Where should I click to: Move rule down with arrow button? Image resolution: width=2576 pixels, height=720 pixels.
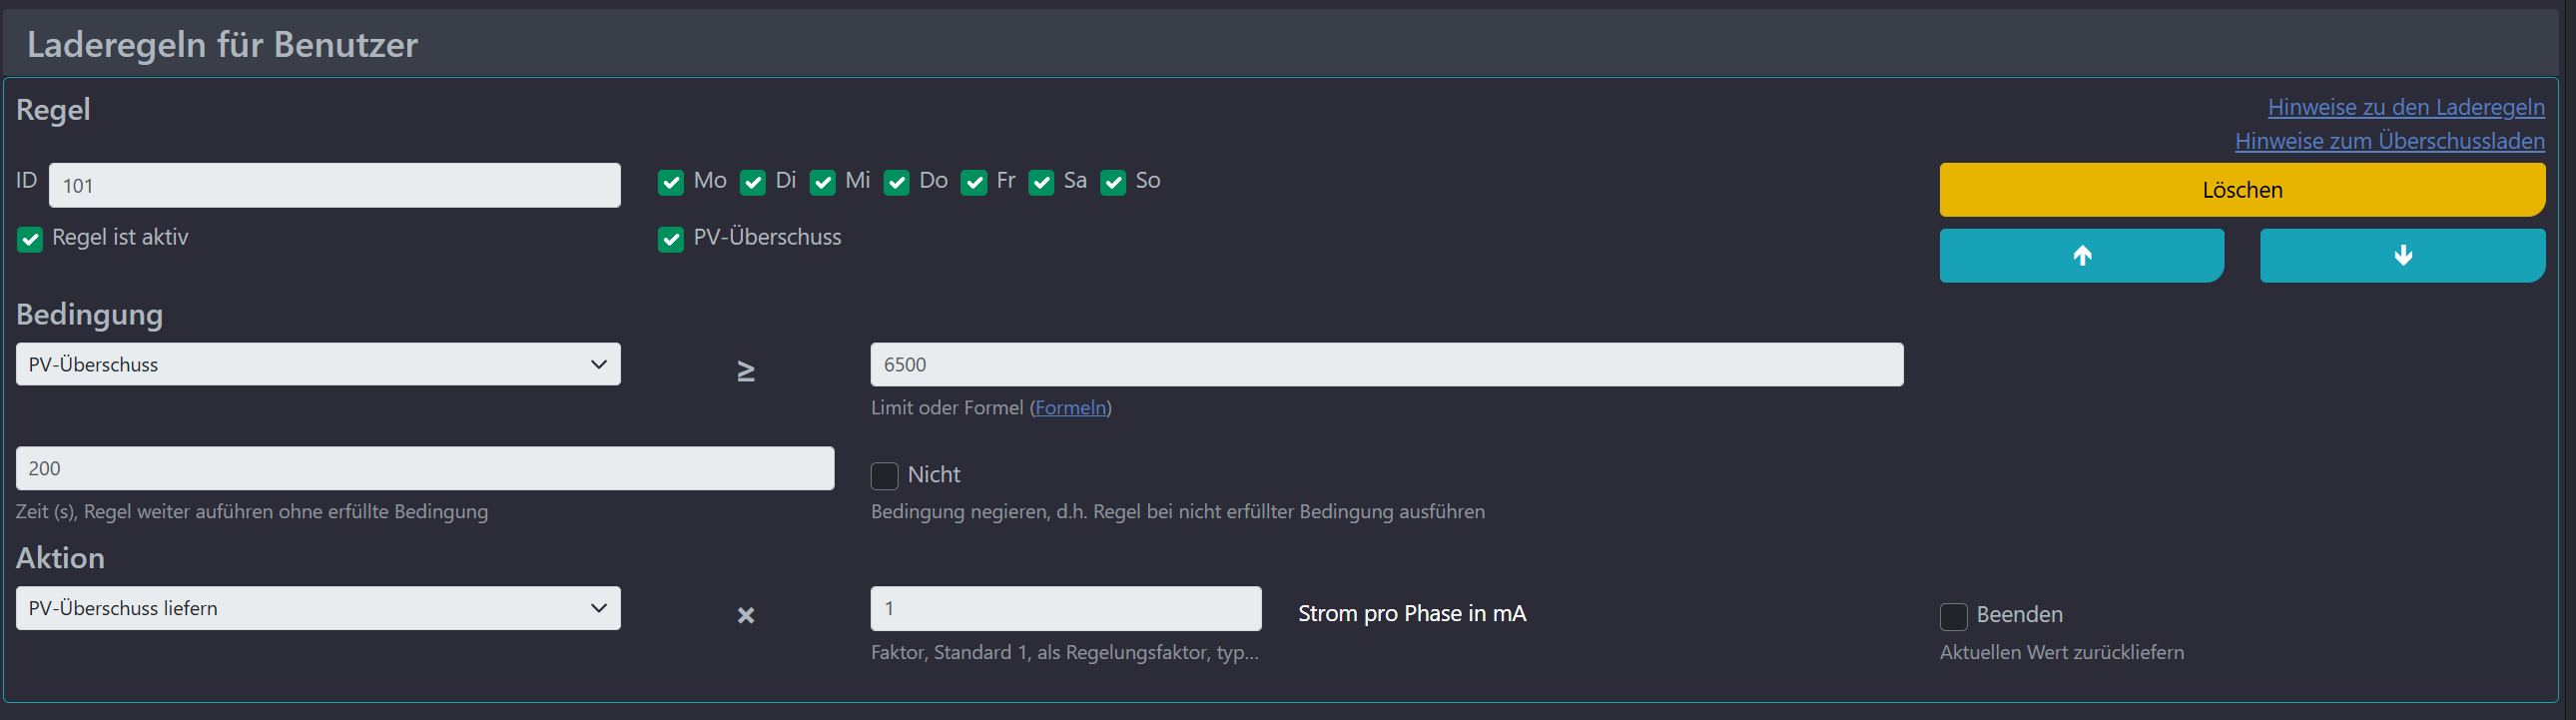2402,256
